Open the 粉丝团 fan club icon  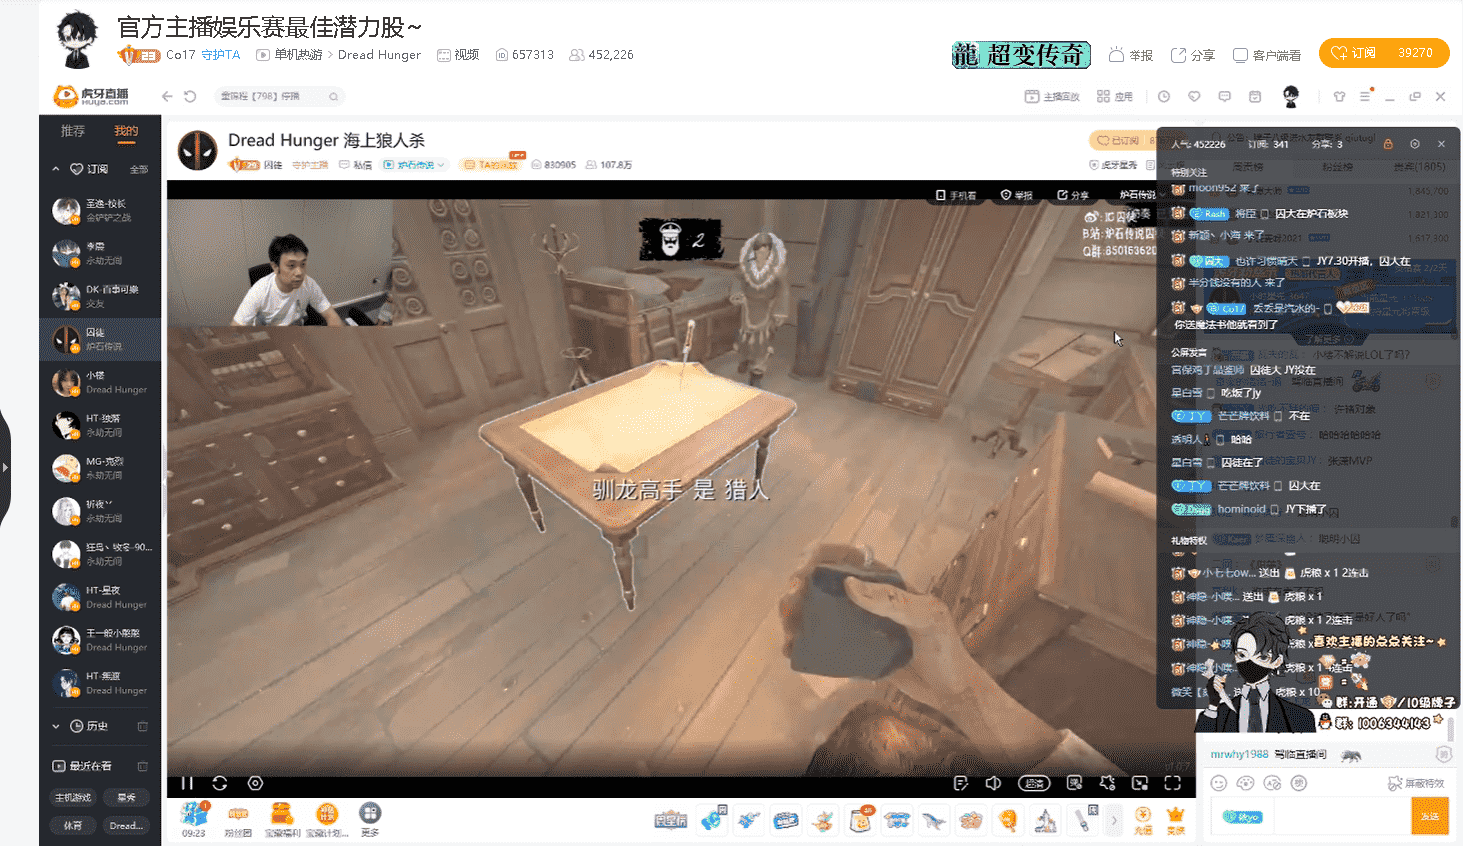pos(238,819)
